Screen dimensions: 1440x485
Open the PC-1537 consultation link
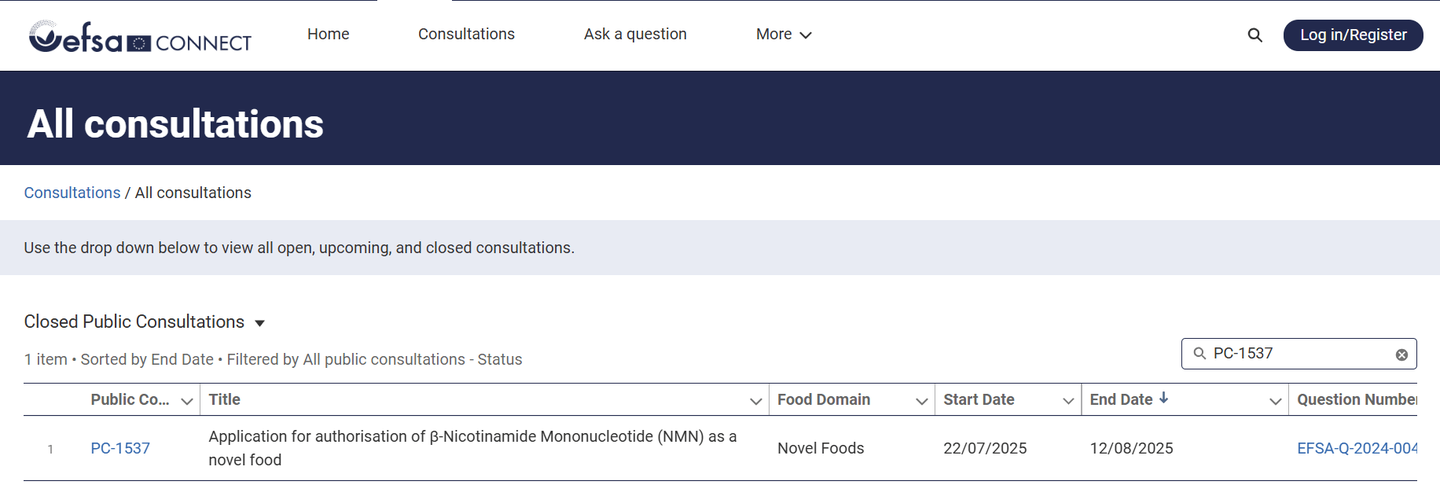tap(120, 448)
